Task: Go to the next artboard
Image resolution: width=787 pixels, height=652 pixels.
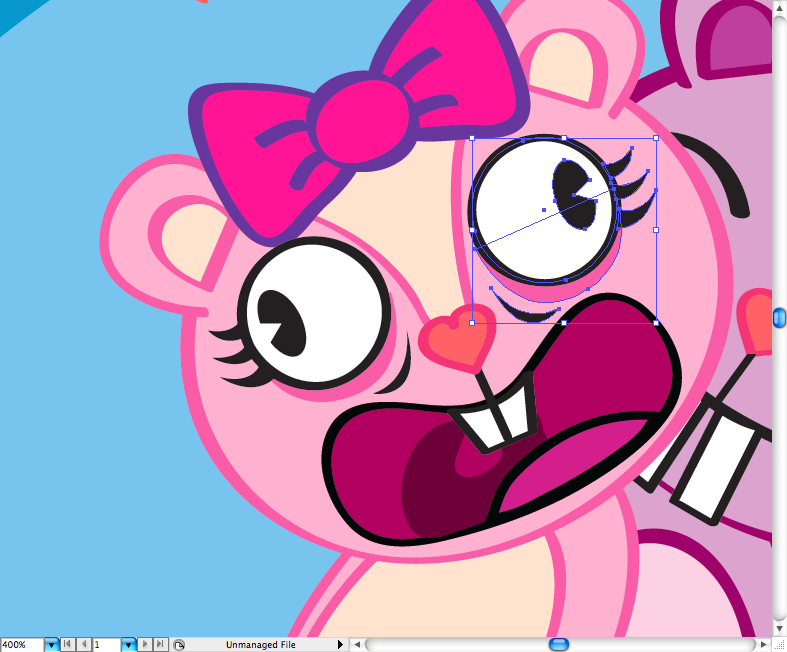Action: 145,645
